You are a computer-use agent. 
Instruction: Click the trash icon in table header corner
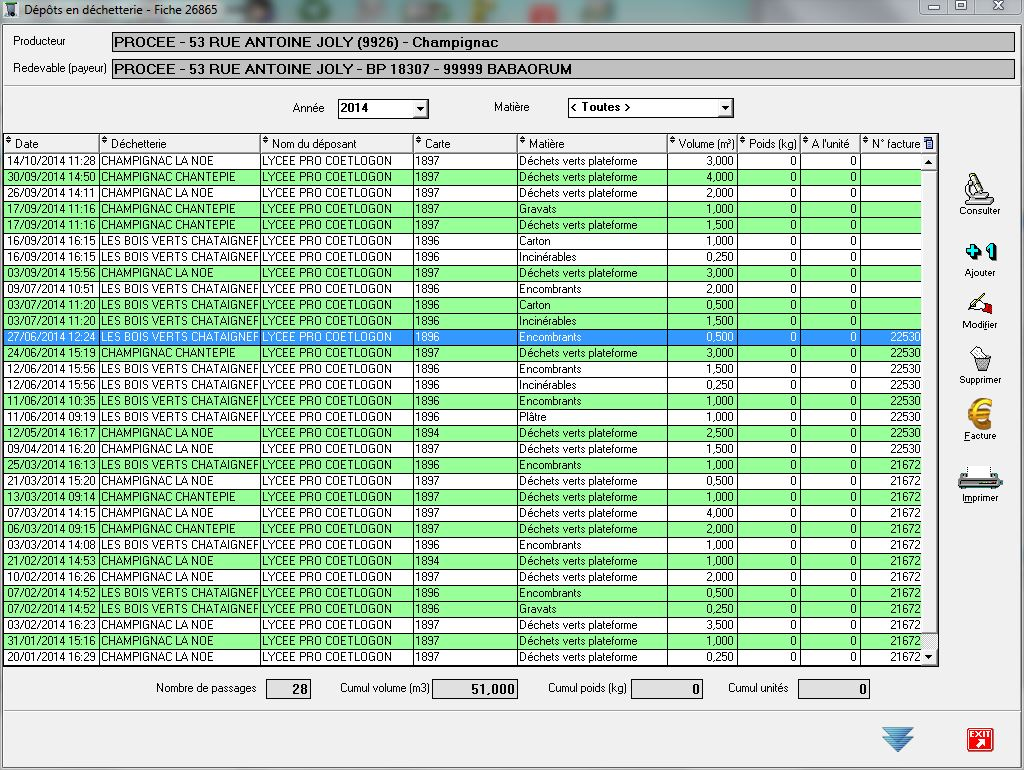(929, 144)
